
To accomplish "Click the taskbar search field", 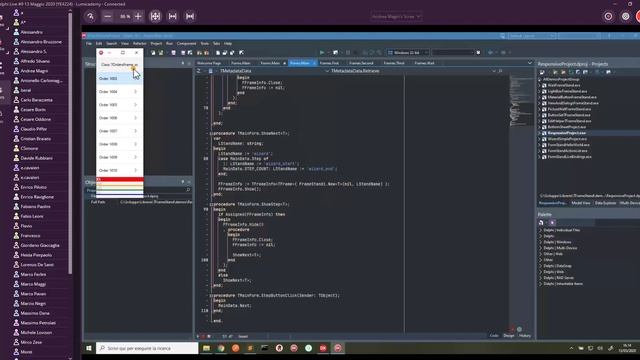I will click(x=147, y=348).
